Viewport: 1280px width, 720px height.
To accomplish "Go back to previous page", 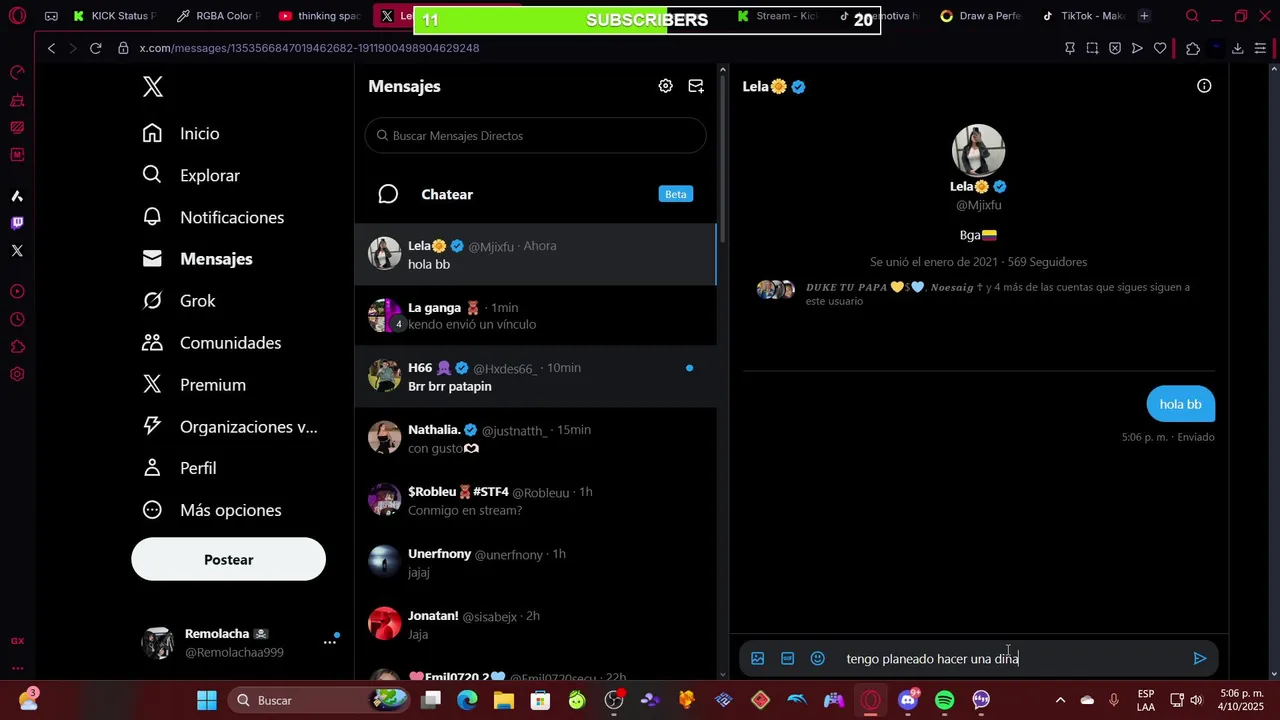I will (x=52, y=48).
